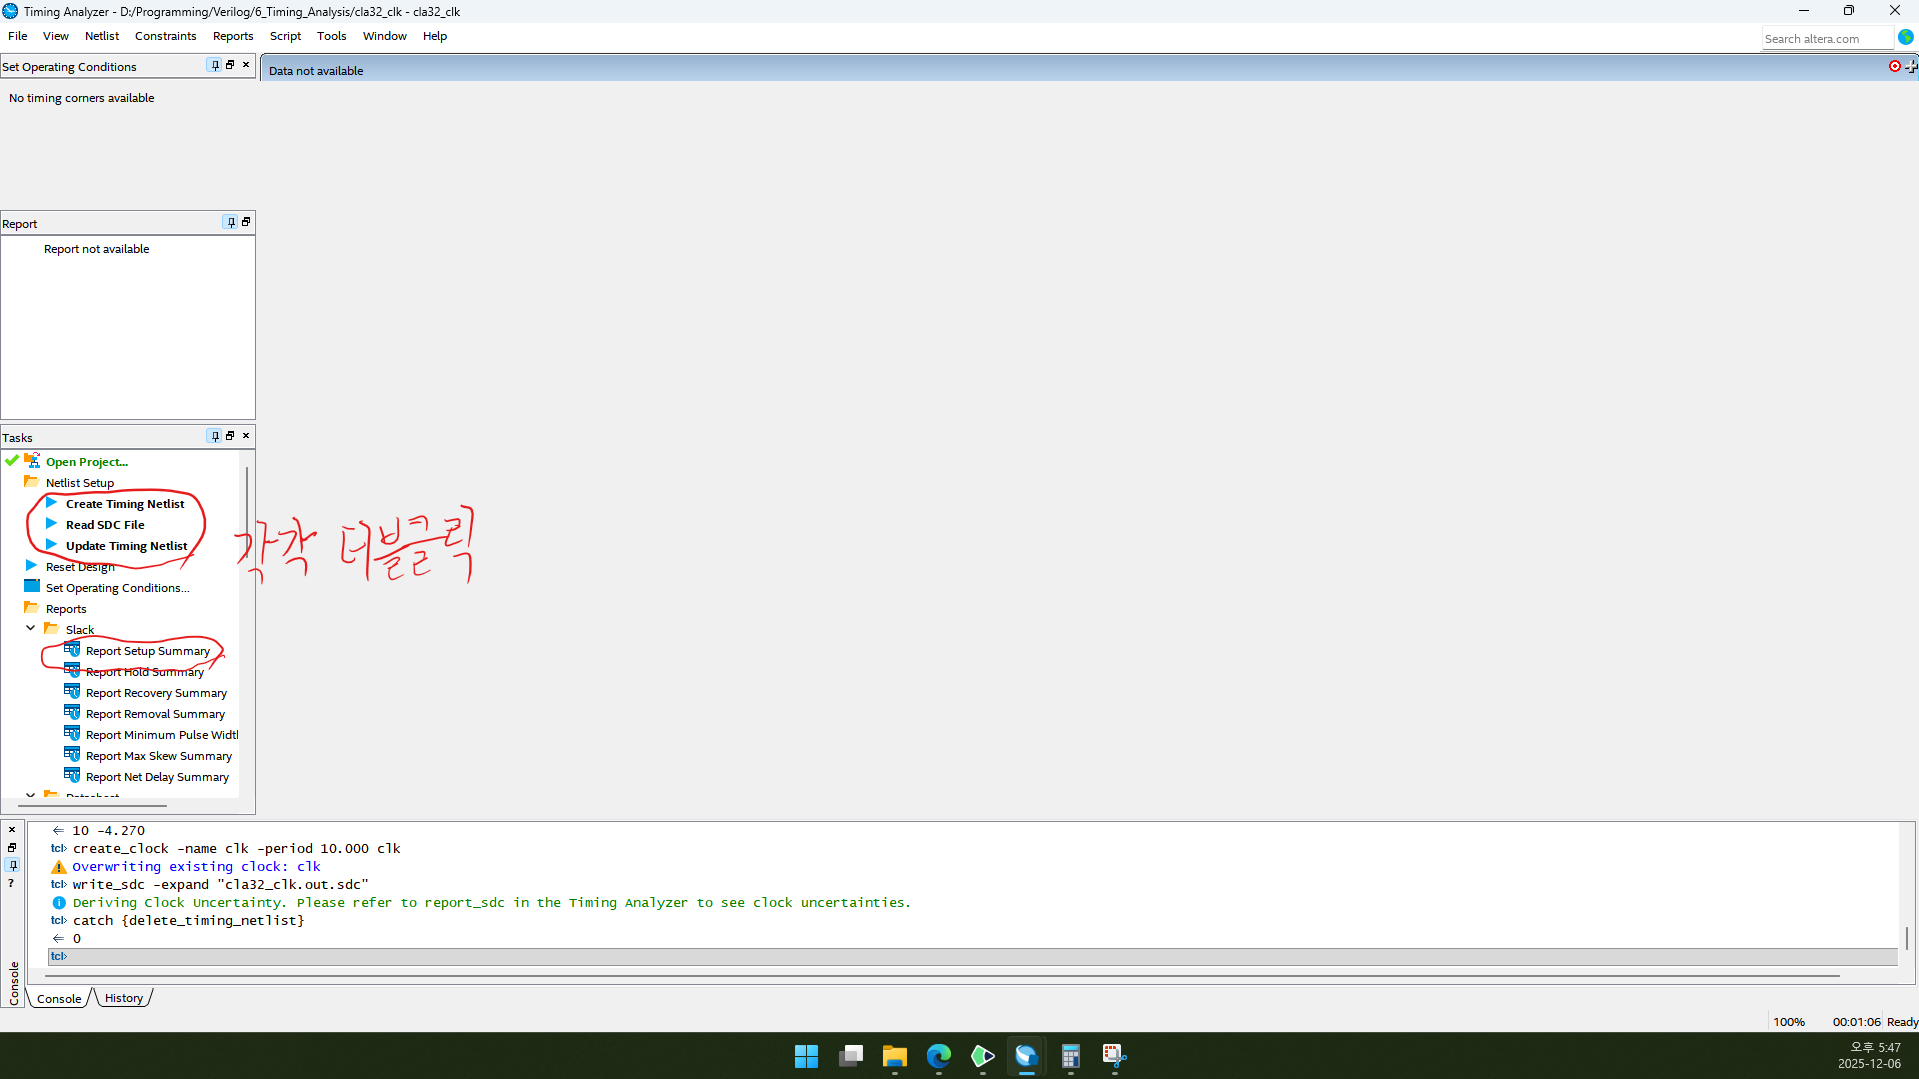Switch to the History tab

(x=124, y=998)
